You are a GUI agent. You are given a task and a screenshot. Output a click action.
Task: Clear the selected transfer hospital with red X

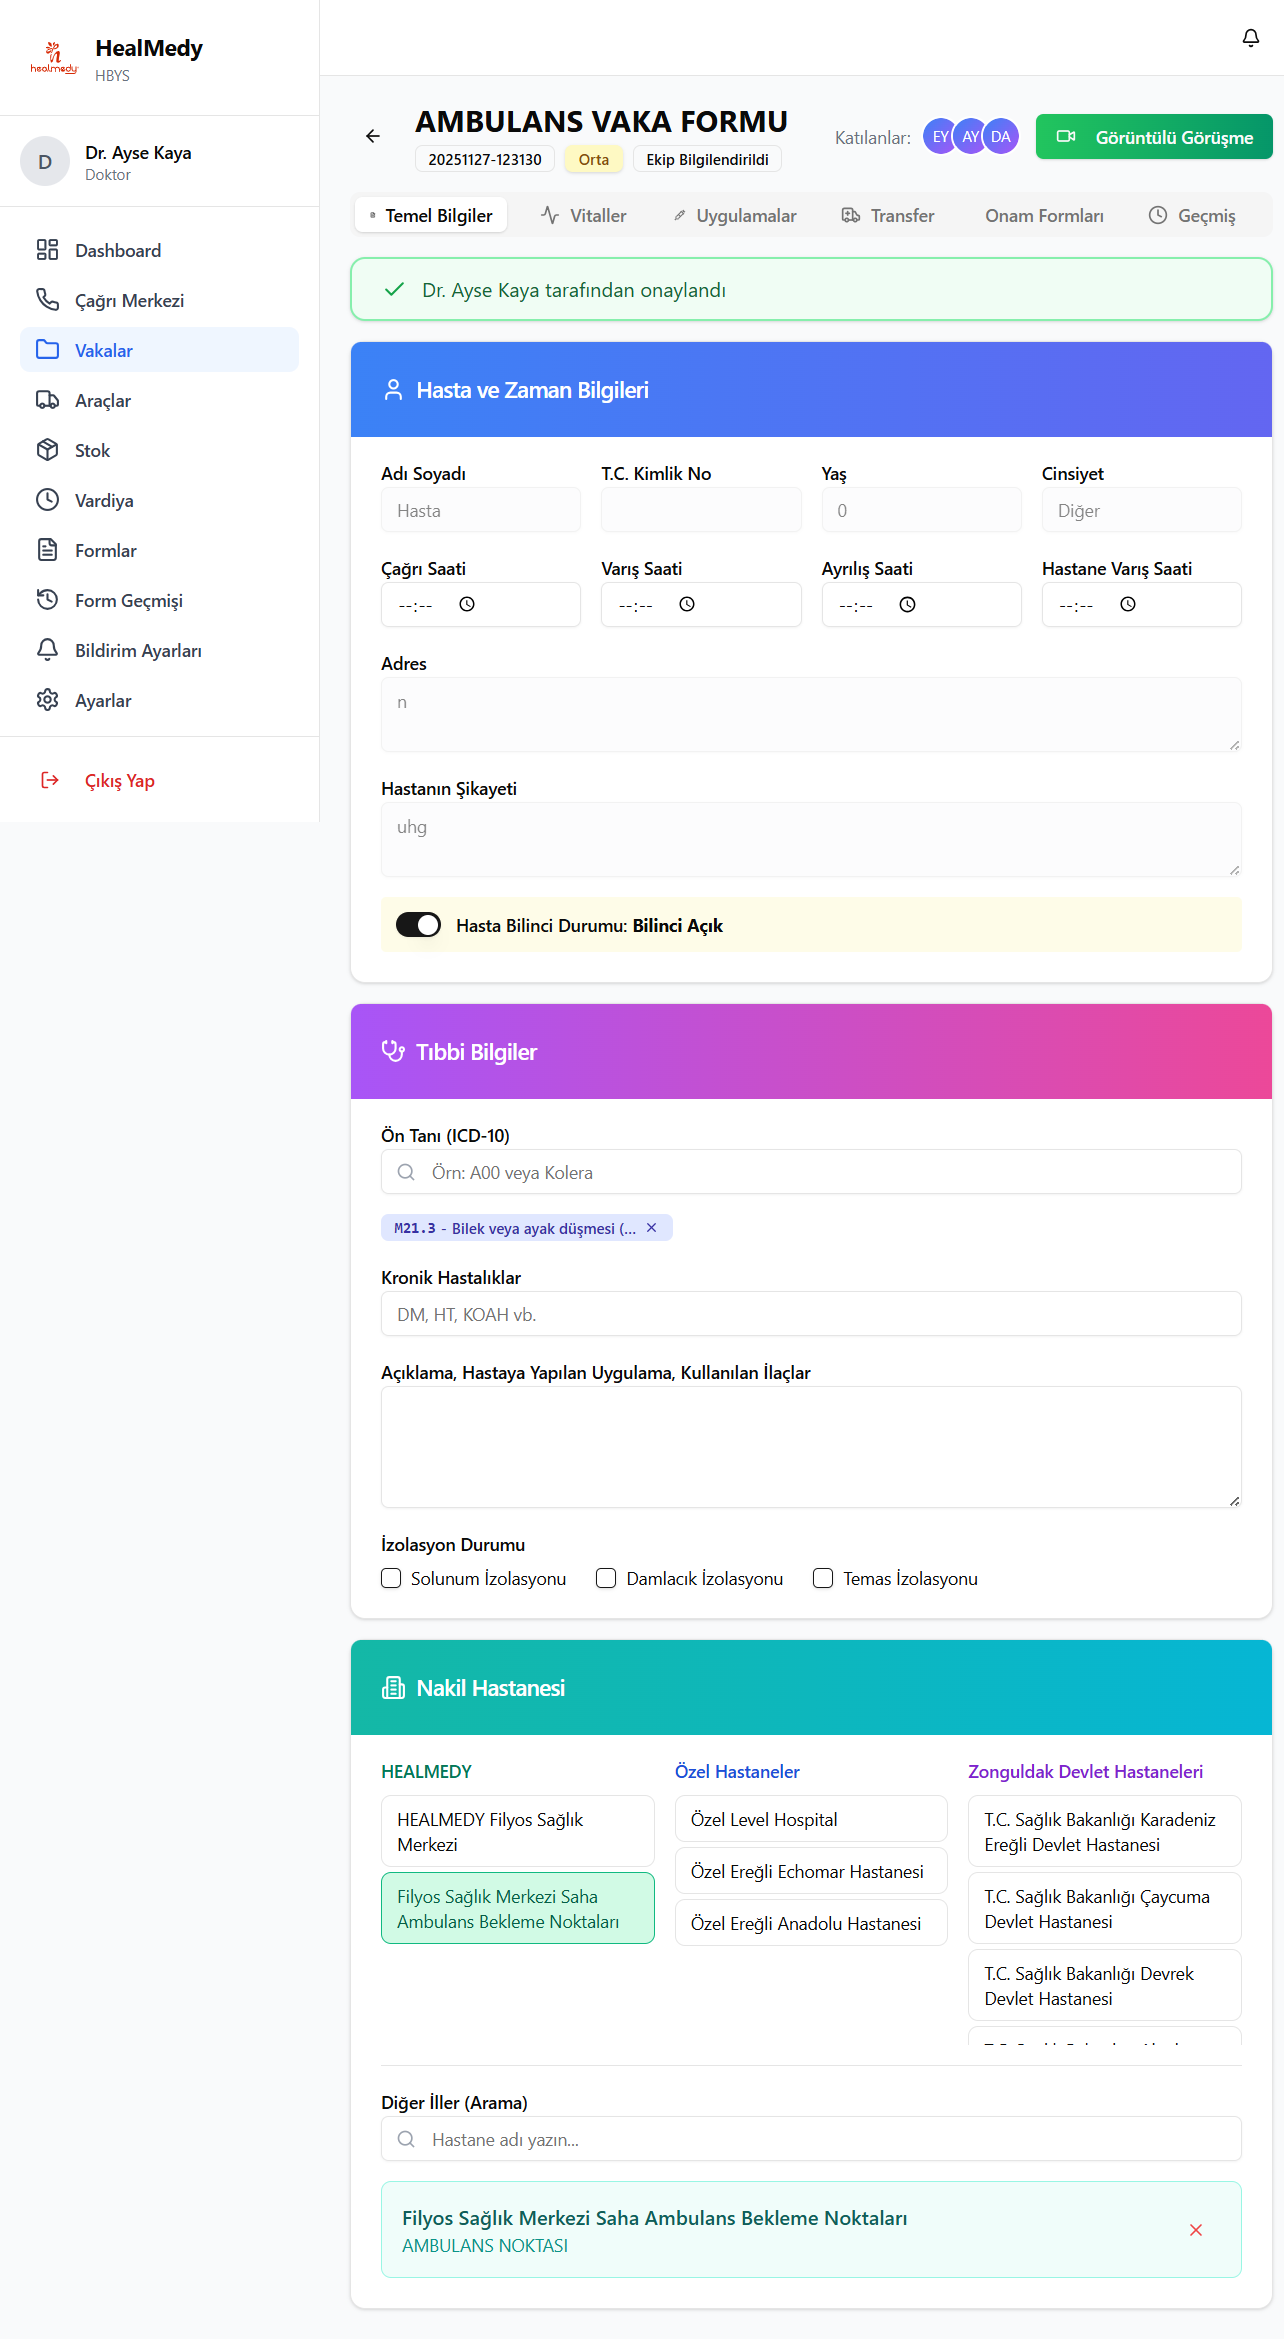(1195, 2230)
